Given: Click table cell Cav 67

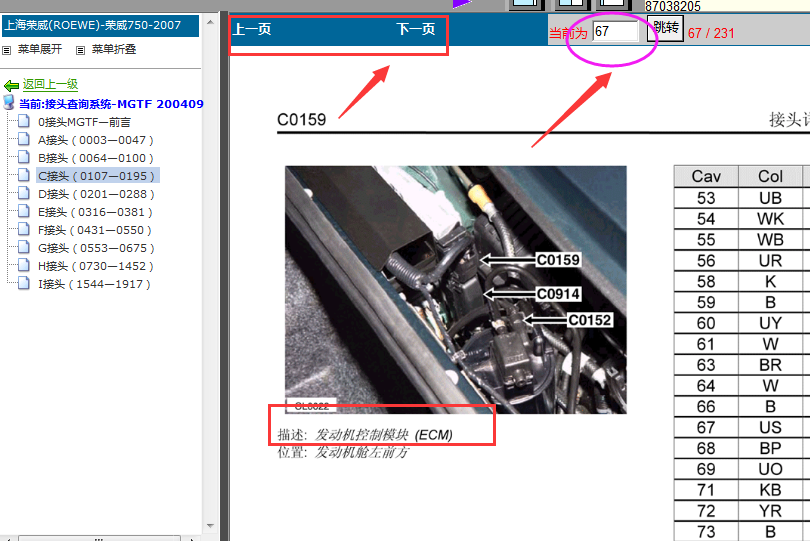Looking at the screenshot, I should (x=706, y=428).
